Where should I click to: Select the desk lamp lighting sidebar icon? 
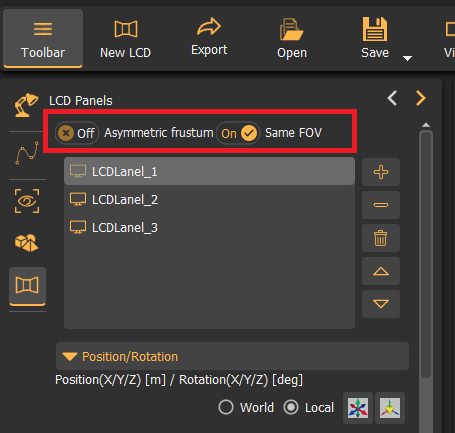(x=26, y=105)
